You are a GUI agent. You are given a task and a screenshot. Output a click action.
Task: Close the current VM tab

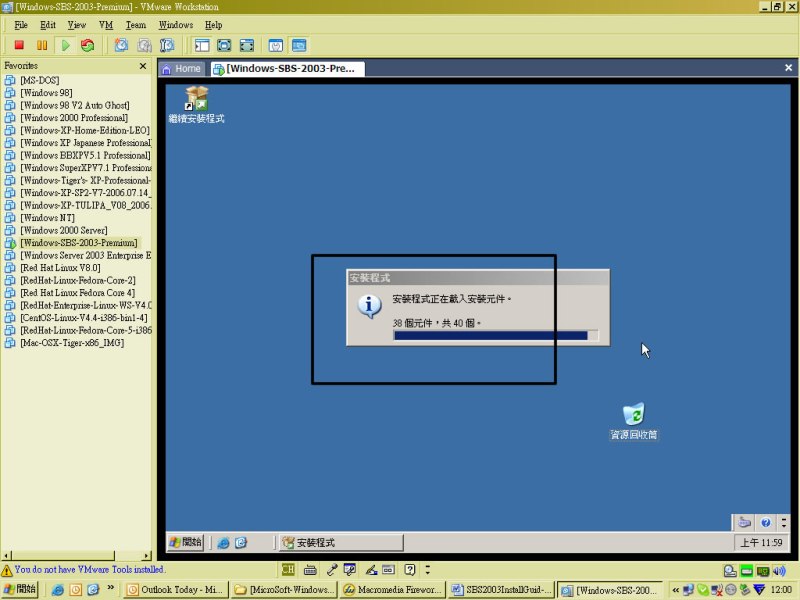(x=788, y=68)
